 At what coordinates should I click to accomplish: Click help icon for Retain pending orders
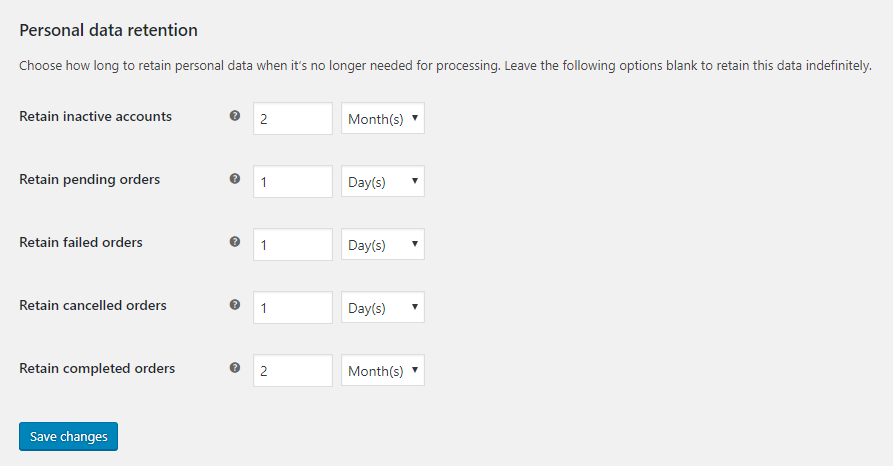tap(235, 179)
